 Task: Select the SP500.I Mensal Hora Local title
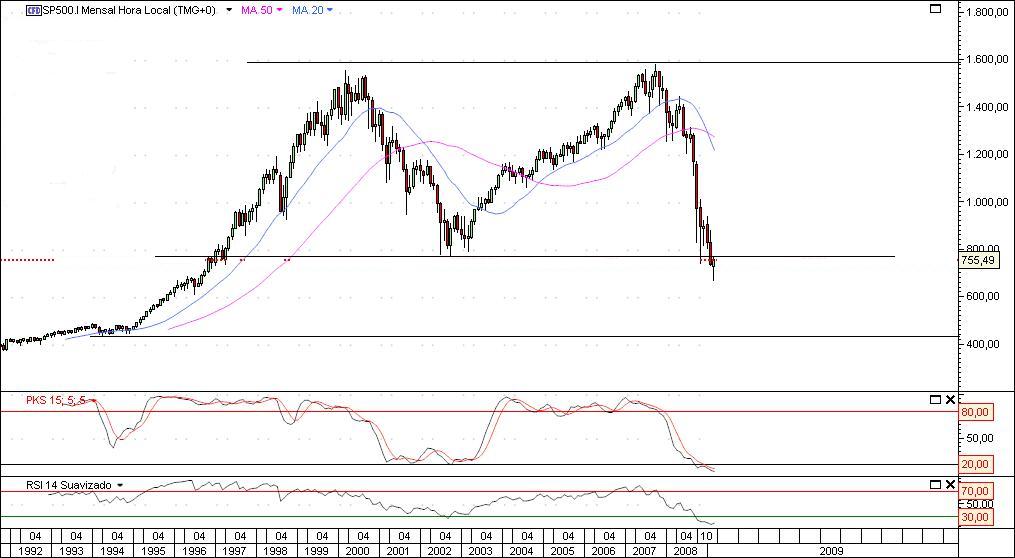pos(131,10)
